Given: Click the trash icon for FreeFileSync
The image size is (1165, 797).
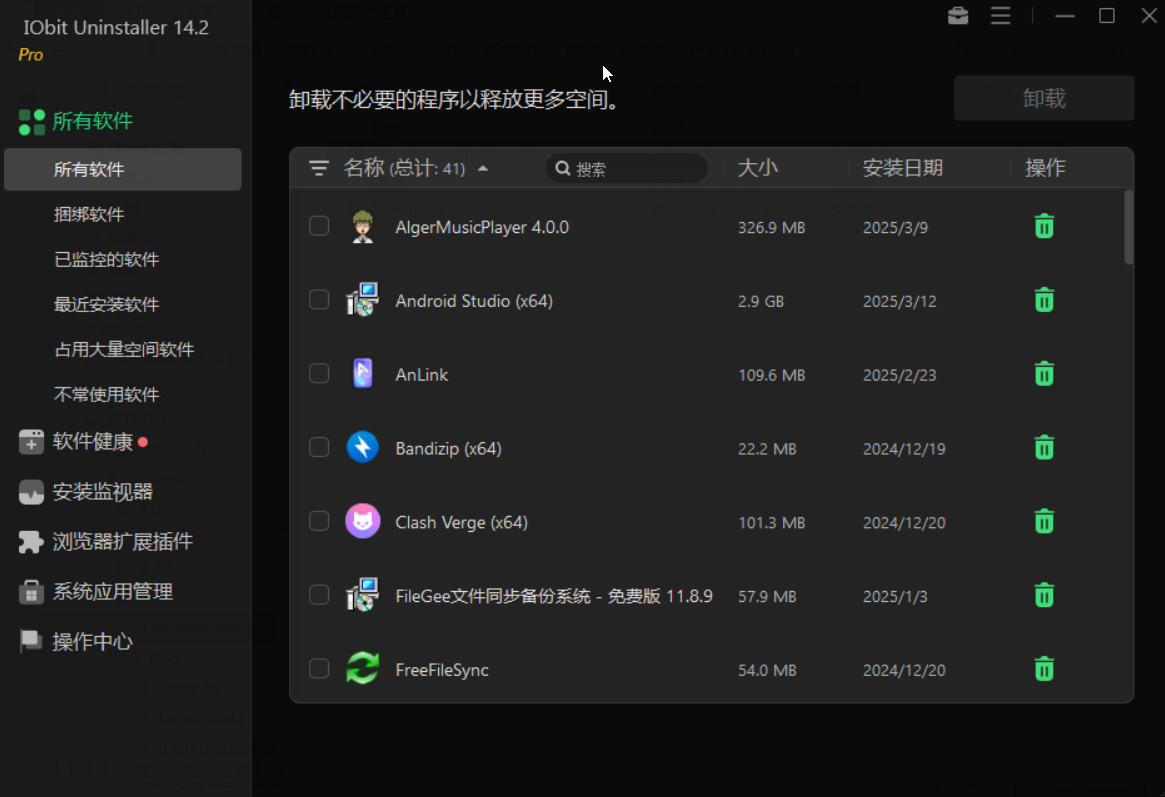Looking at the screenshot, I should [1044, 668].
